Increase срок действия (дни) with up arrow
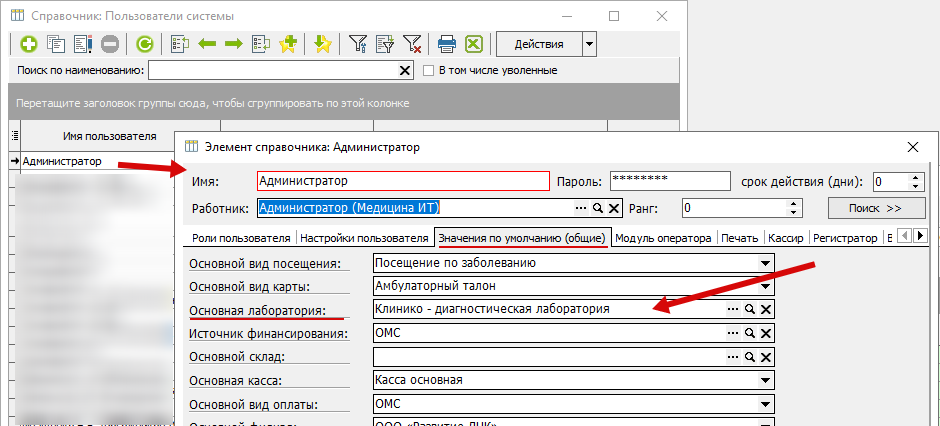 pyautogui.click(x=914, y=177)
